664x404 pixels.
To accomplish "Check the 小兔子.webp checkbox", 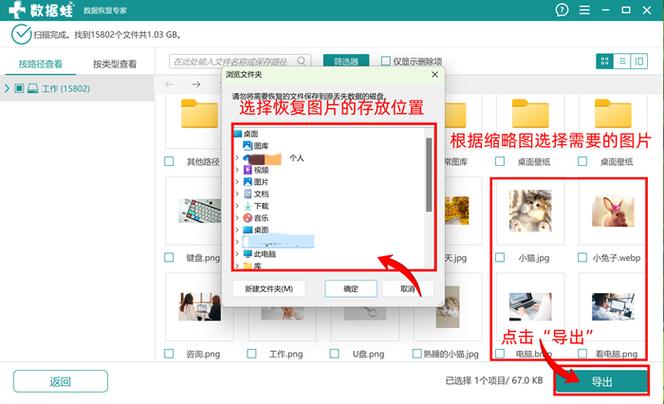I will (x=582, y=257).
